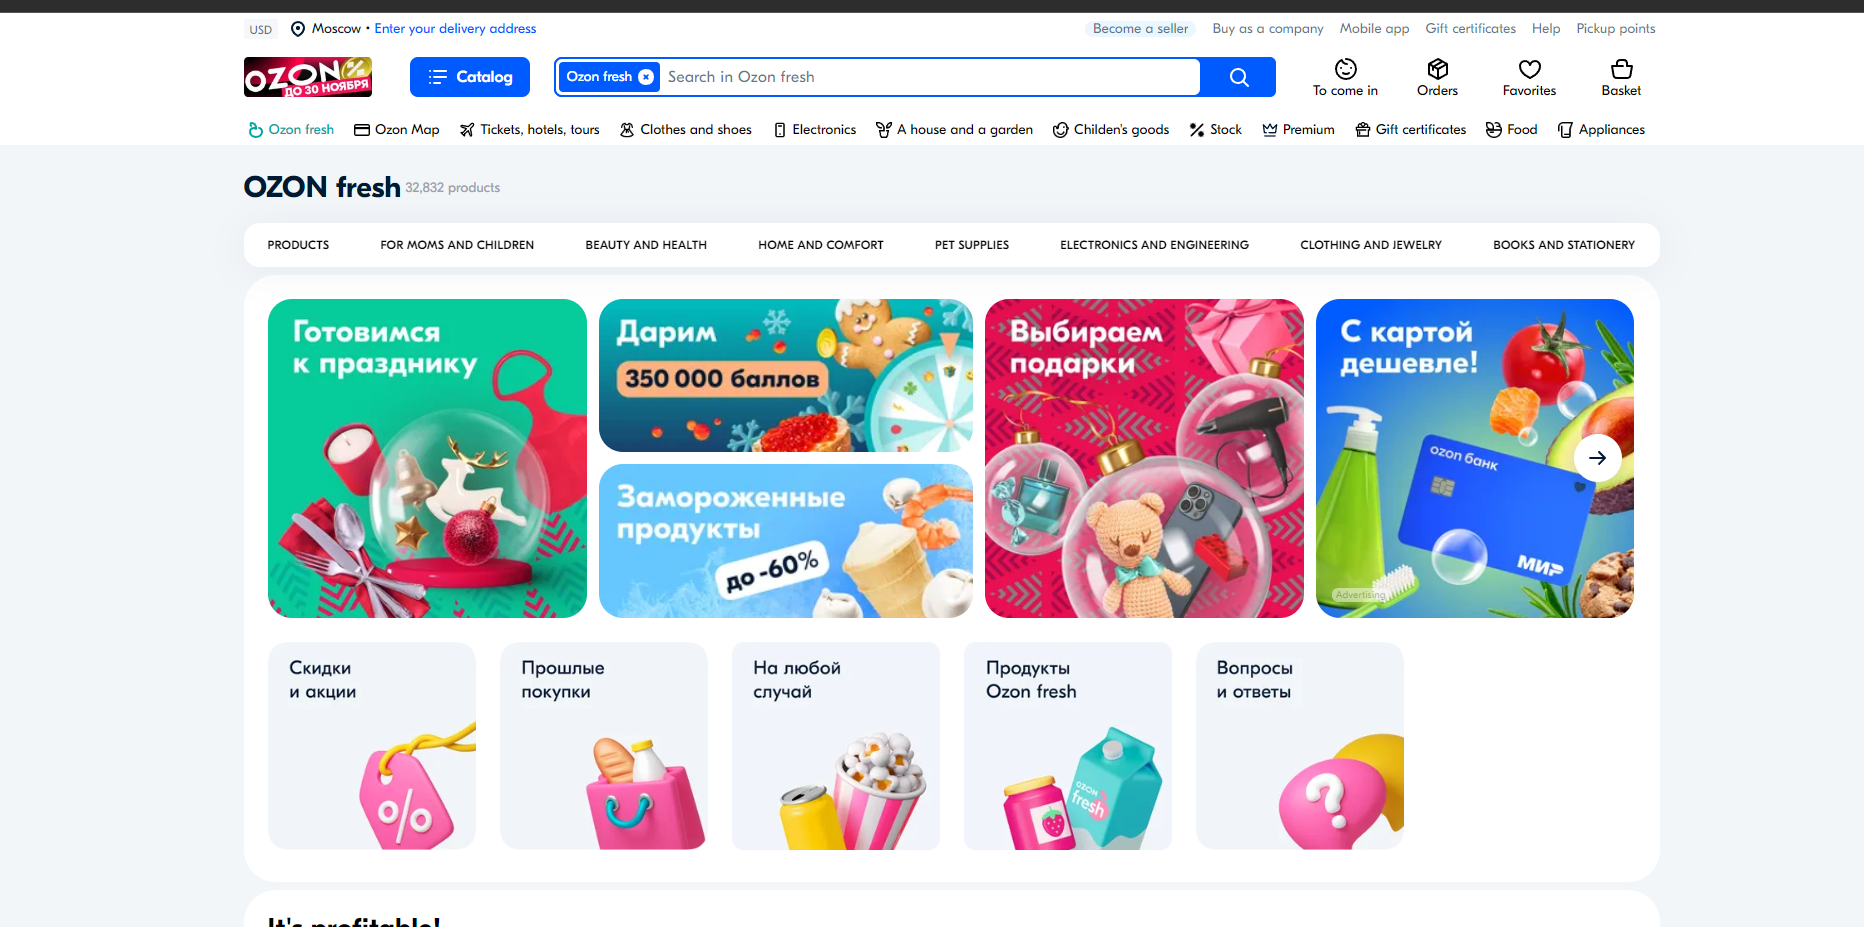Open Gift certificates top link
The width and height of the screenshot is (1864, 927).
(1470, 29)
